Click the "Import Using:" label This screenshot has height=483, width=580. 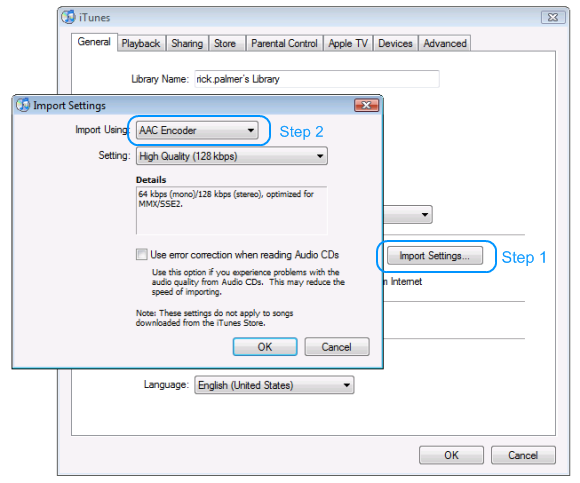(102, 130)
